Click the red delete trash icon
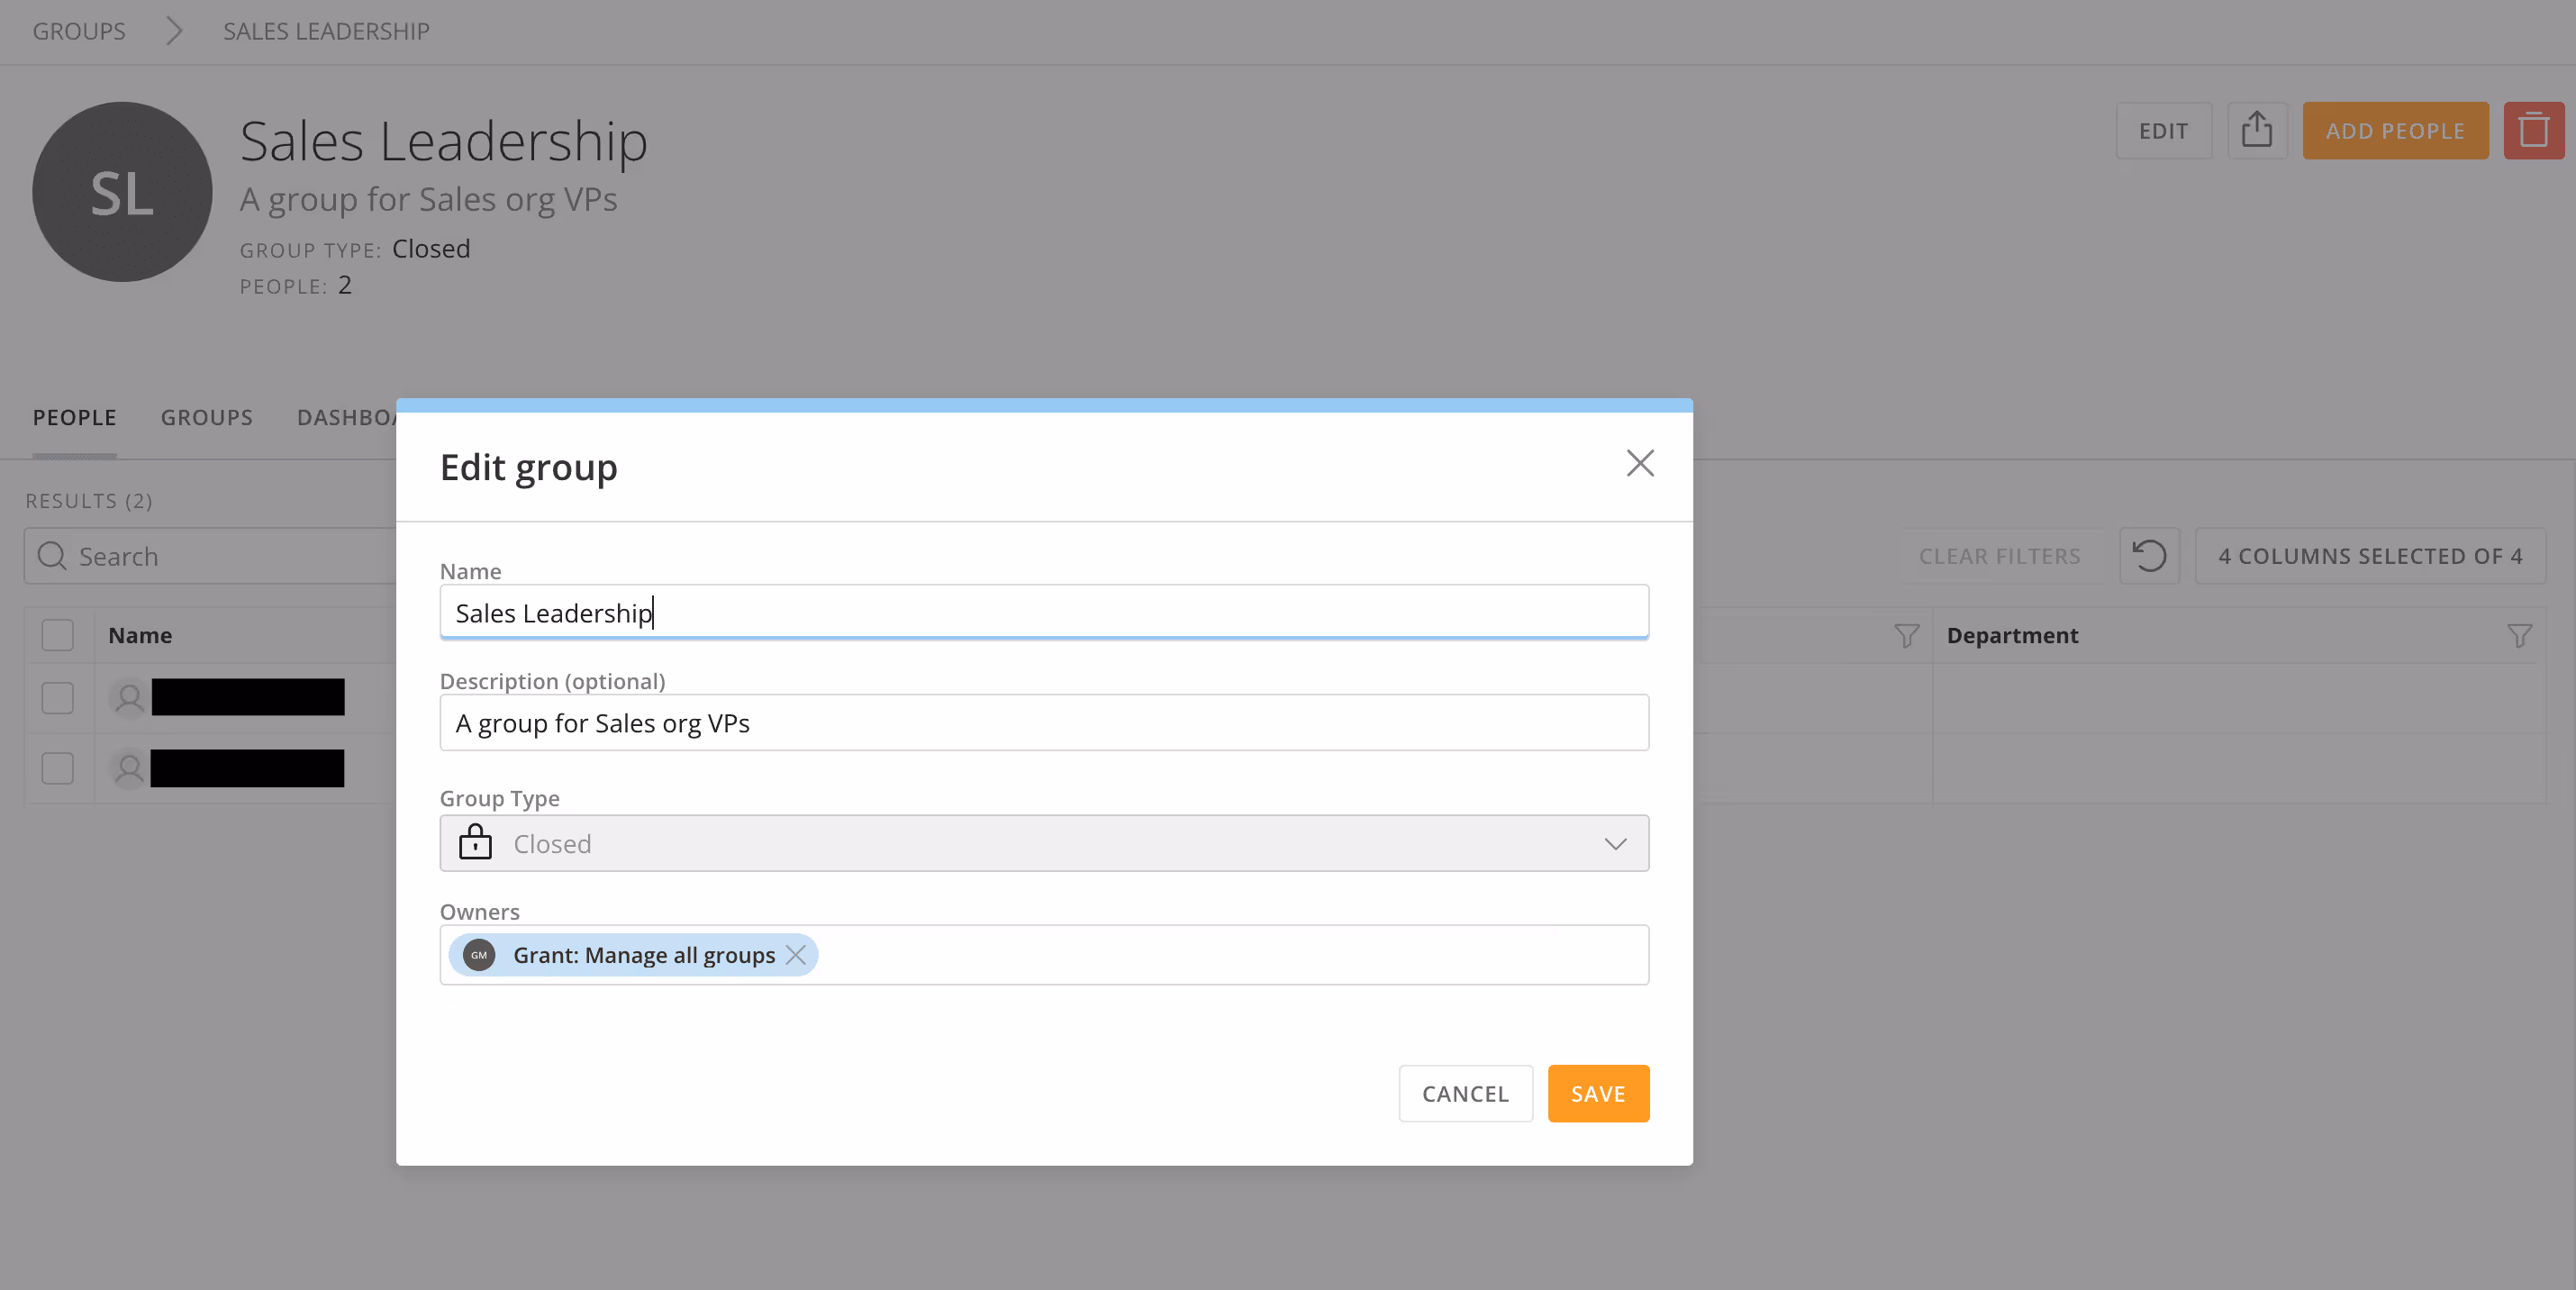Viewport: 2576px width, 1290px height. (x=2533, y=130)
